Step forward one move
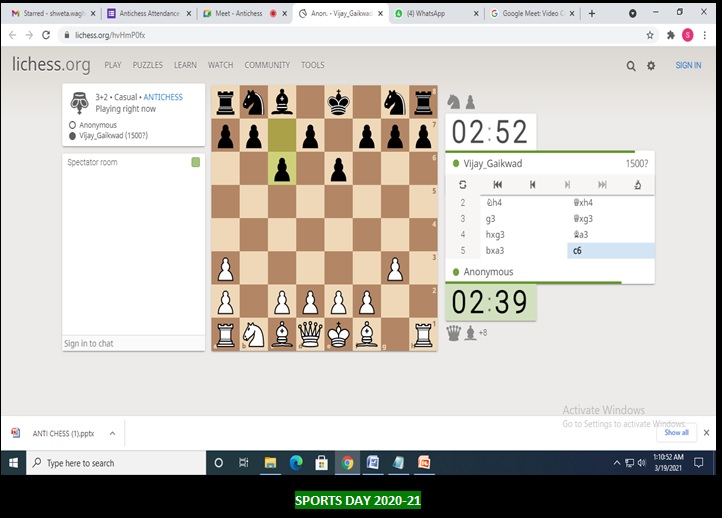 (567, 185)
